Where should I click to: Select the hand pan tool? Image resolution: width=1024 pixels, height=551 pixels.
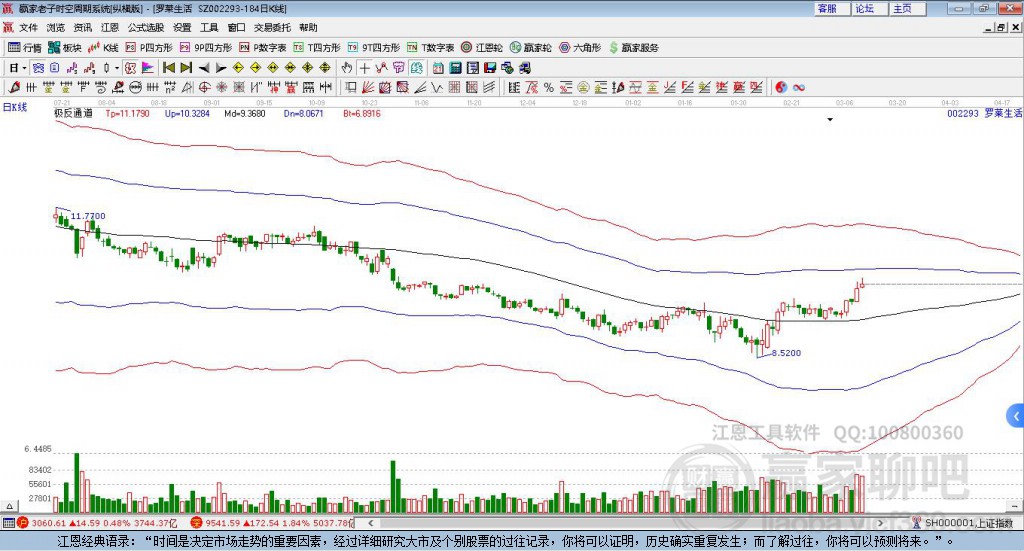(347, 68)
